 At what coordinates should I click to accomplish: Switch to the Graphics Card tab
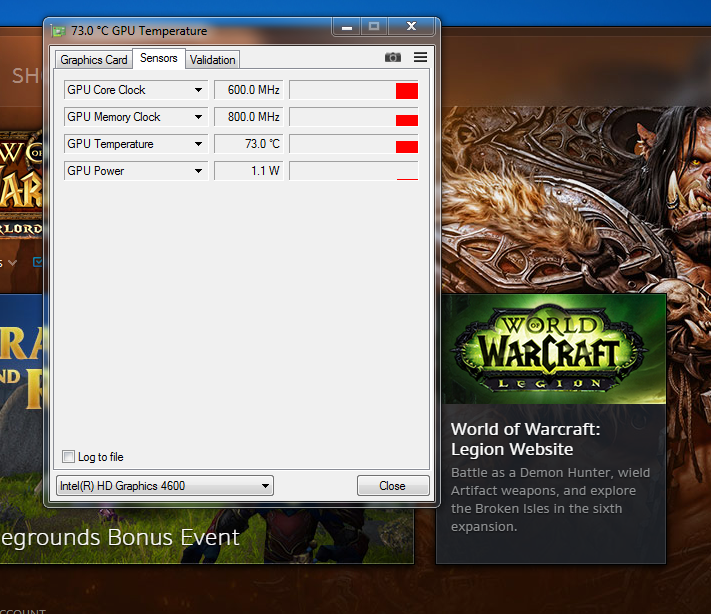(94, 60)
